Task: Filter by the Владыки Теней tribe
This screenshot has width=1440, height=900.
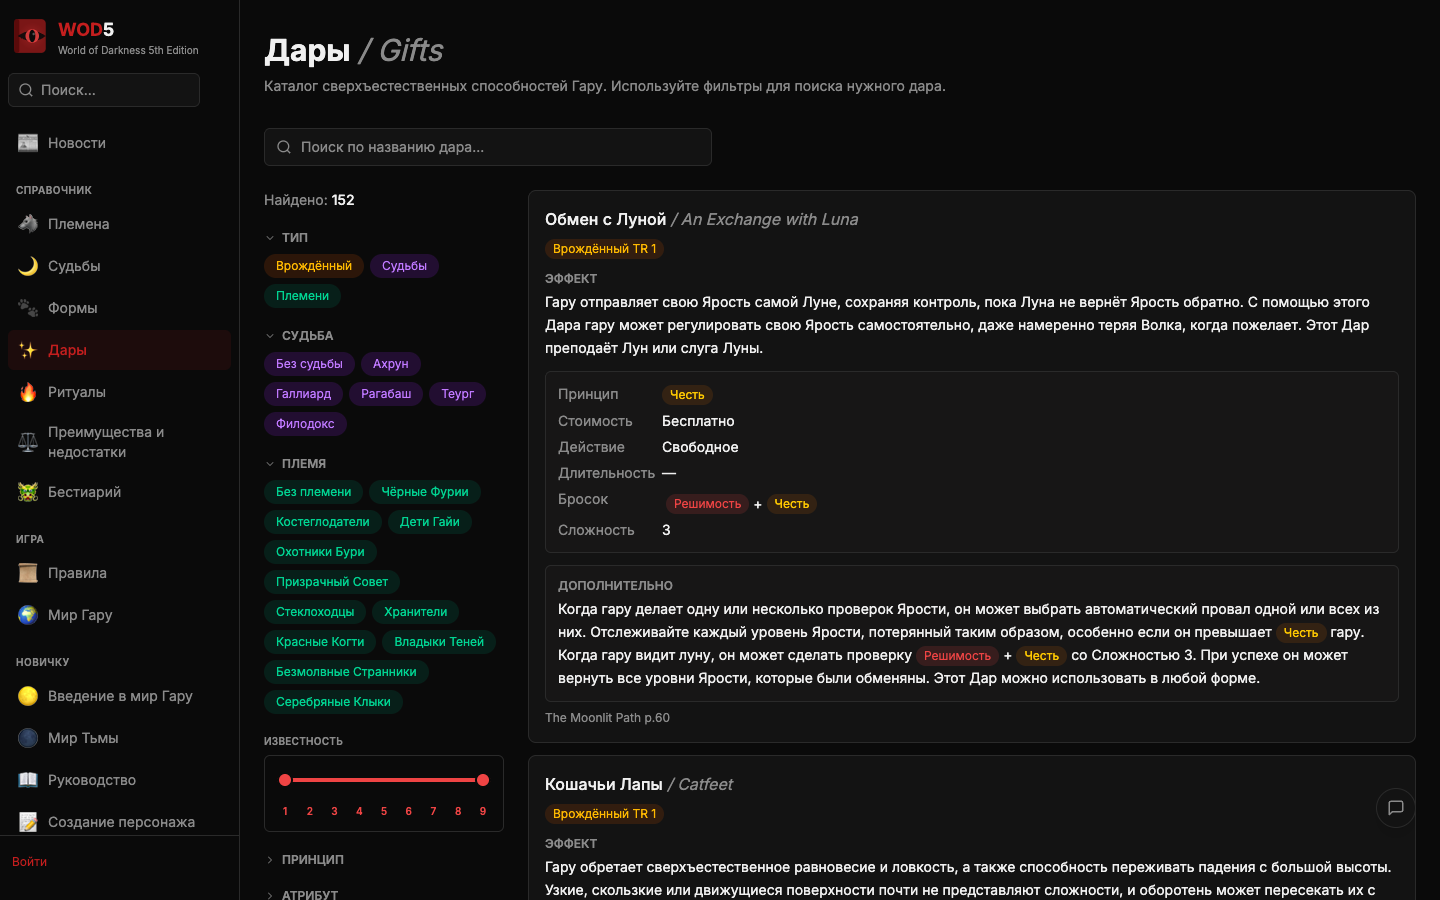Action: [x=439, y=642]
